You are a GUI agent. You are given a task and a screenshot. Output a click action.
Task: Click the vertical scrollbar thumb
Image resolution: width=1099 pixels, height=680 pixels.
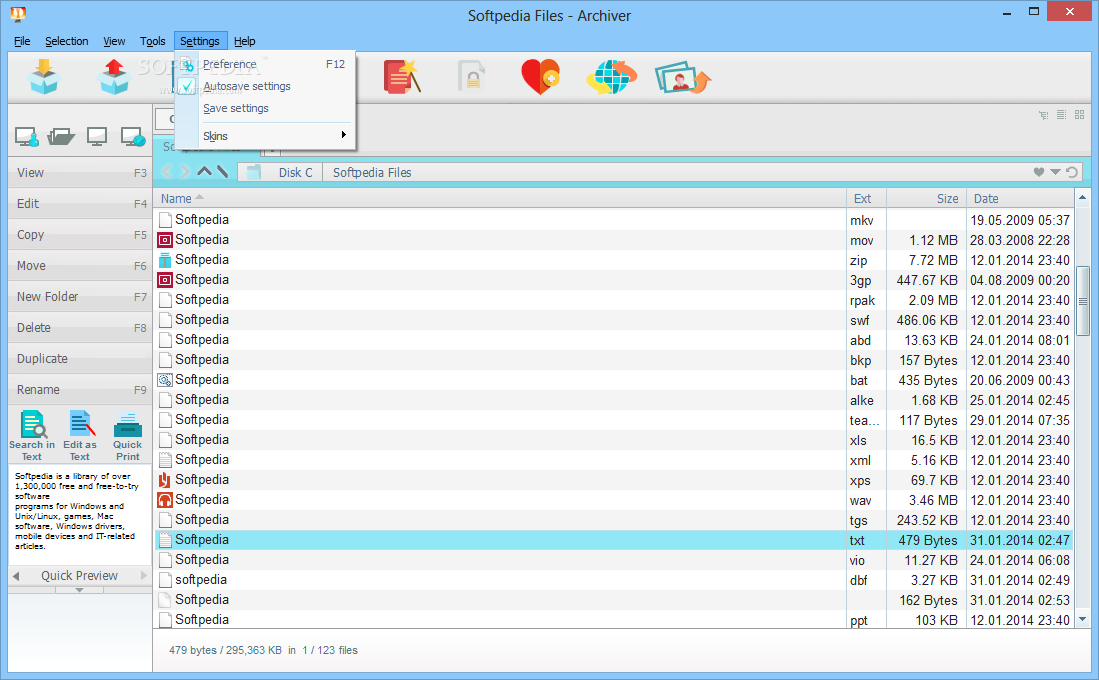click(1082, 301)
